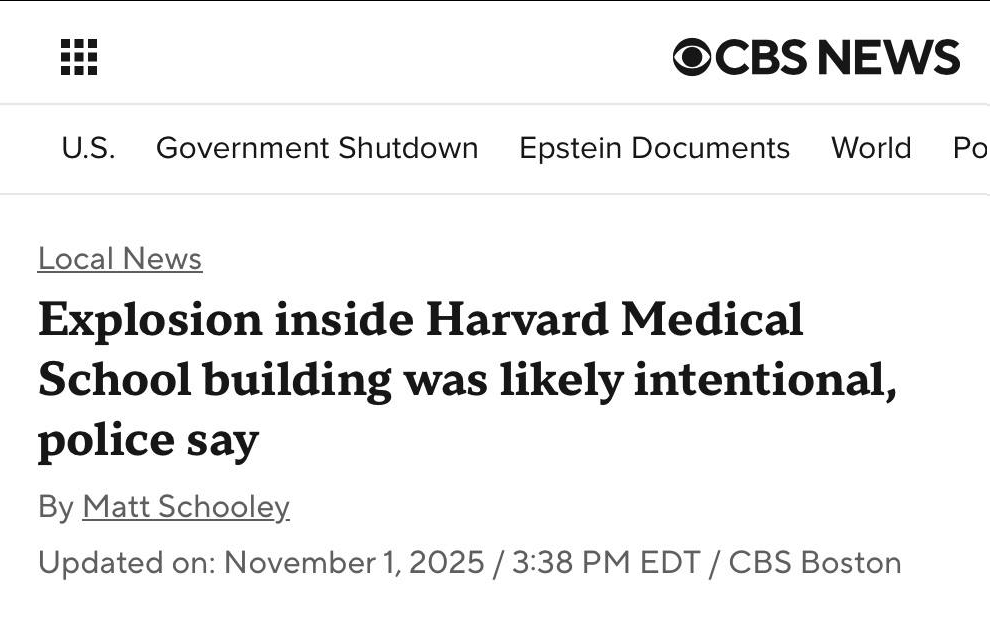Screen dimensions: 990x636
Task: Click headline line "School building was likely intentional"
Action: tap(466, 380)
